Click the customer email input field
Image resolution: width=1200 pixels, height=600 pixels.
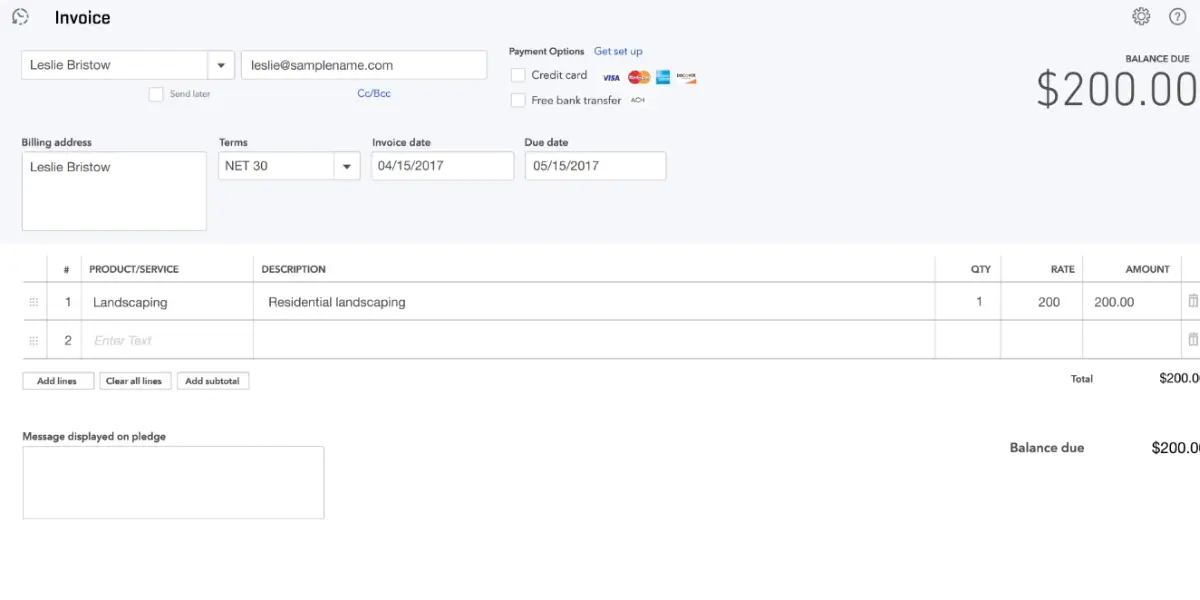pos(364,65)
